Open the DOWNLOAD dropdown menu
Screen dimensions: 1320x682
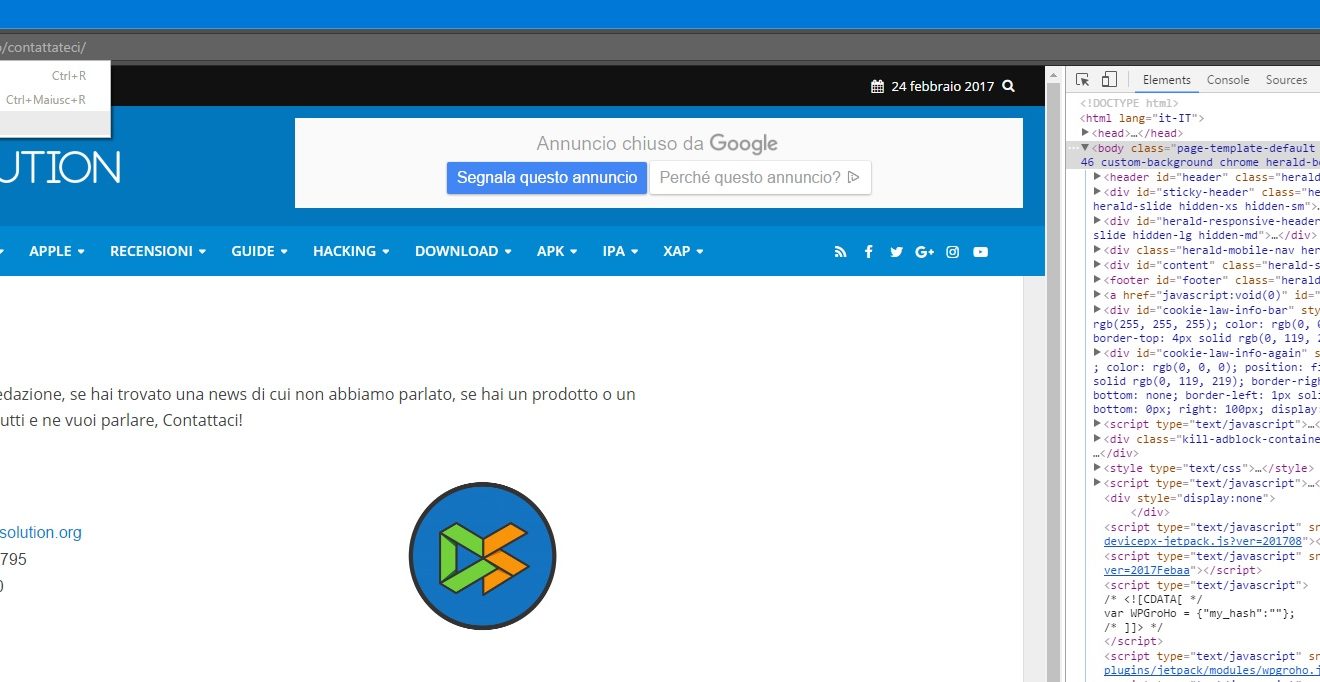coord(464,251)
